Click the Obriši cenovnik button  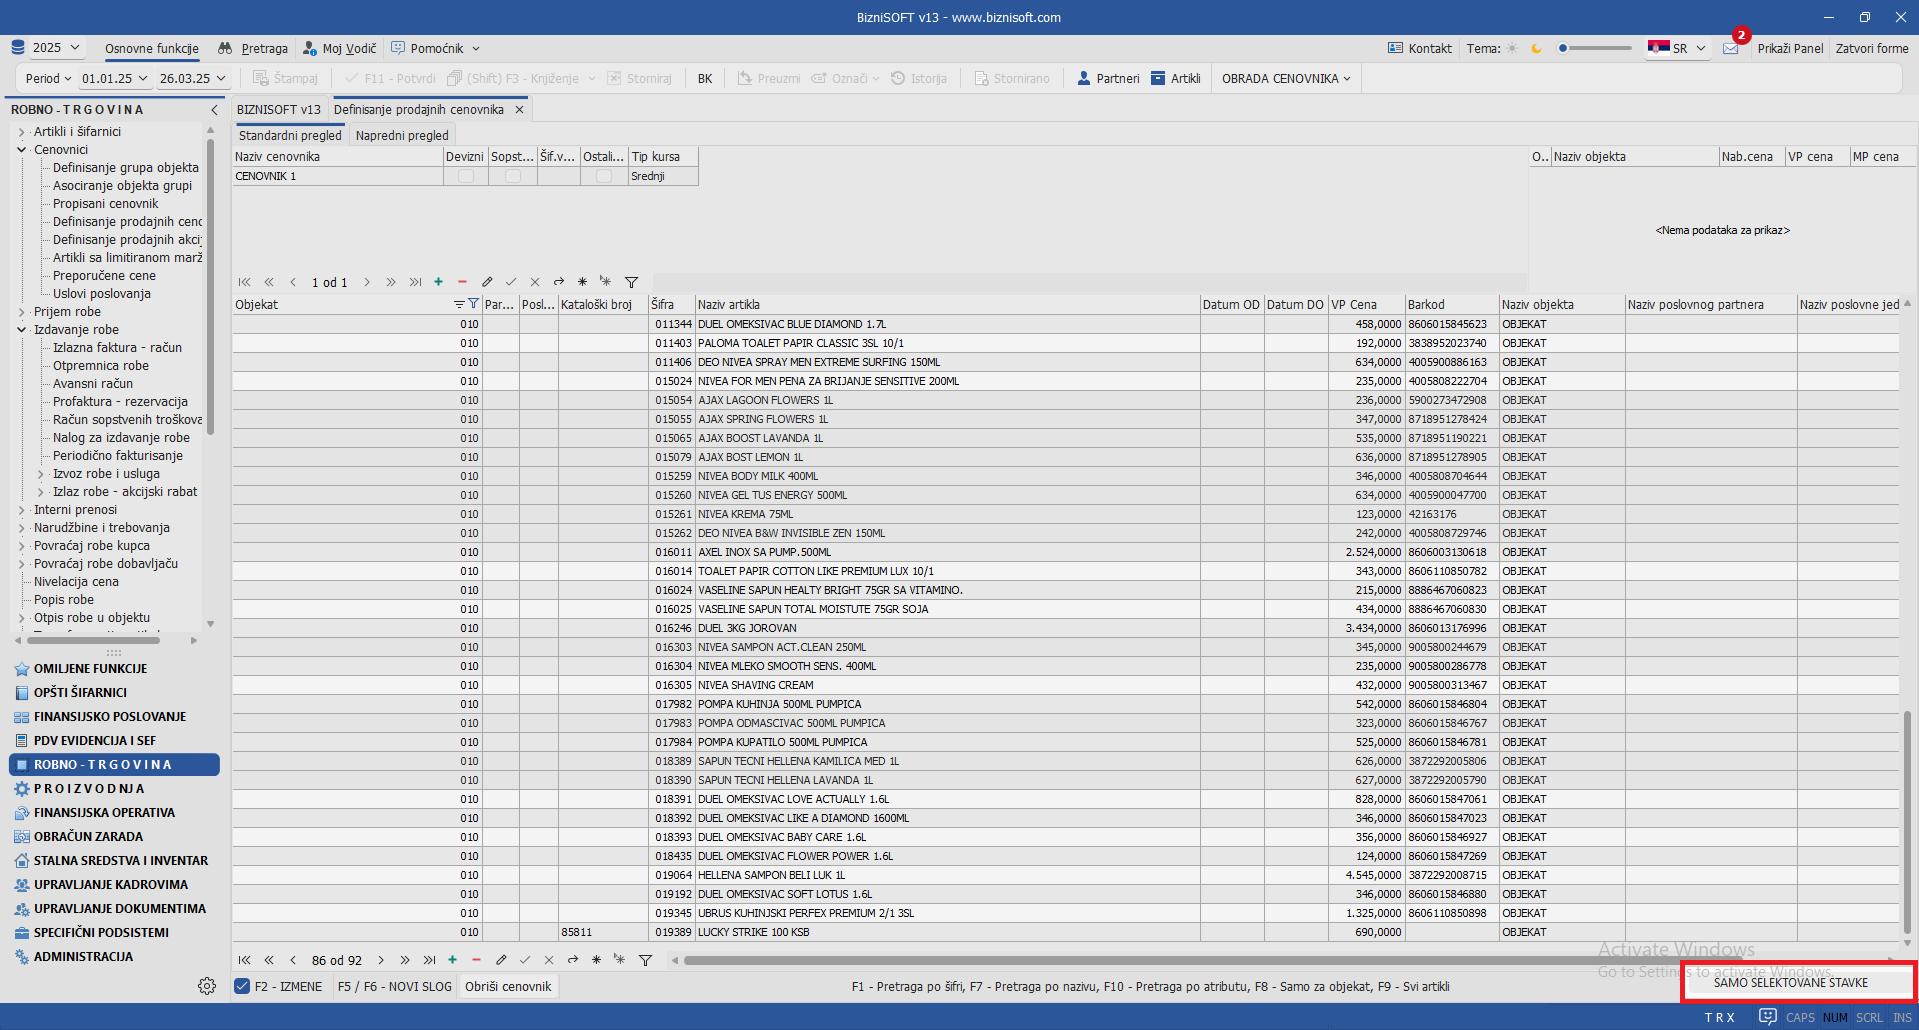tap(508, 986)
